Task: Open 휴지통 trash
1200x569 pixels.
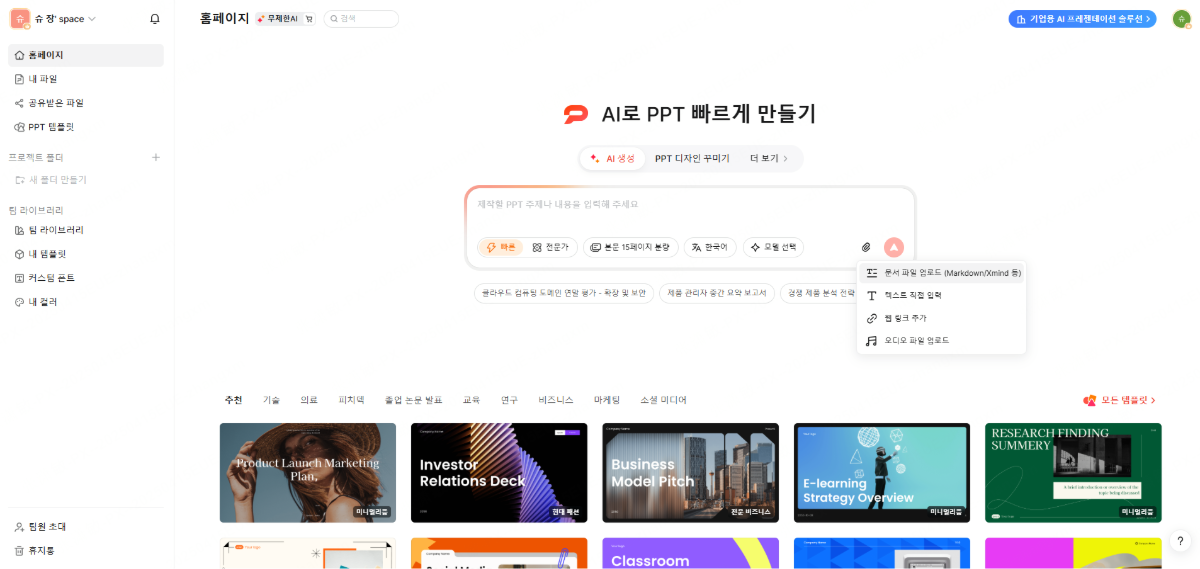Action: (x=86, y=550)
